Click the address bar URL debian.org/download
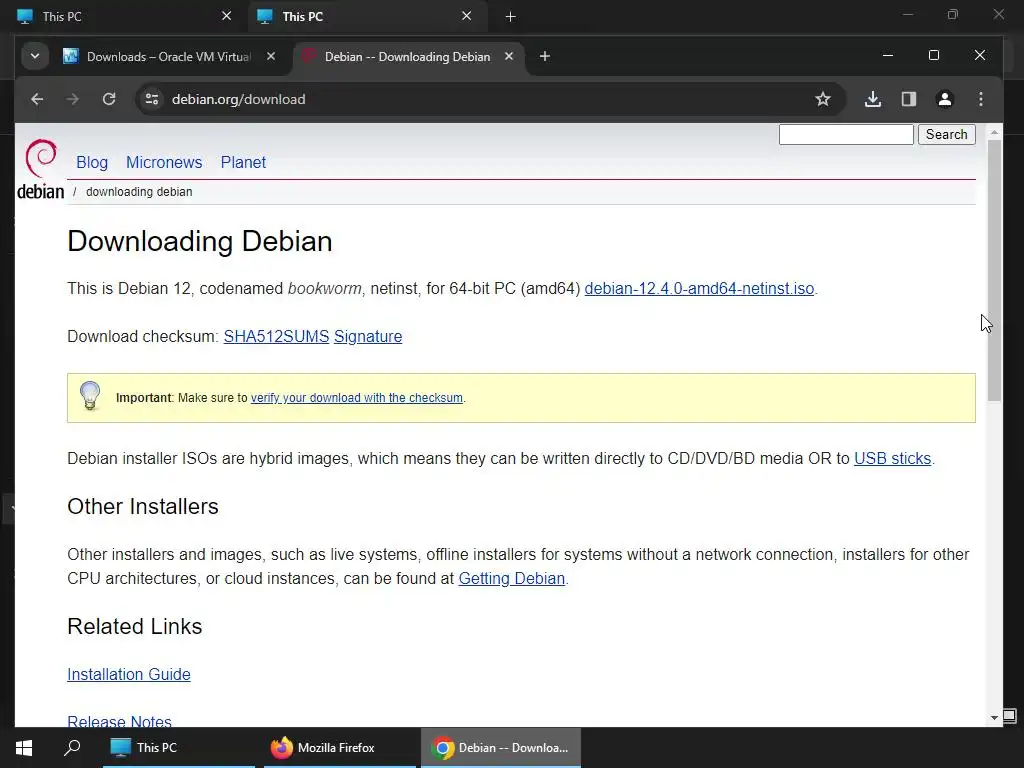The image size is (1024, 768). (238, 99)
